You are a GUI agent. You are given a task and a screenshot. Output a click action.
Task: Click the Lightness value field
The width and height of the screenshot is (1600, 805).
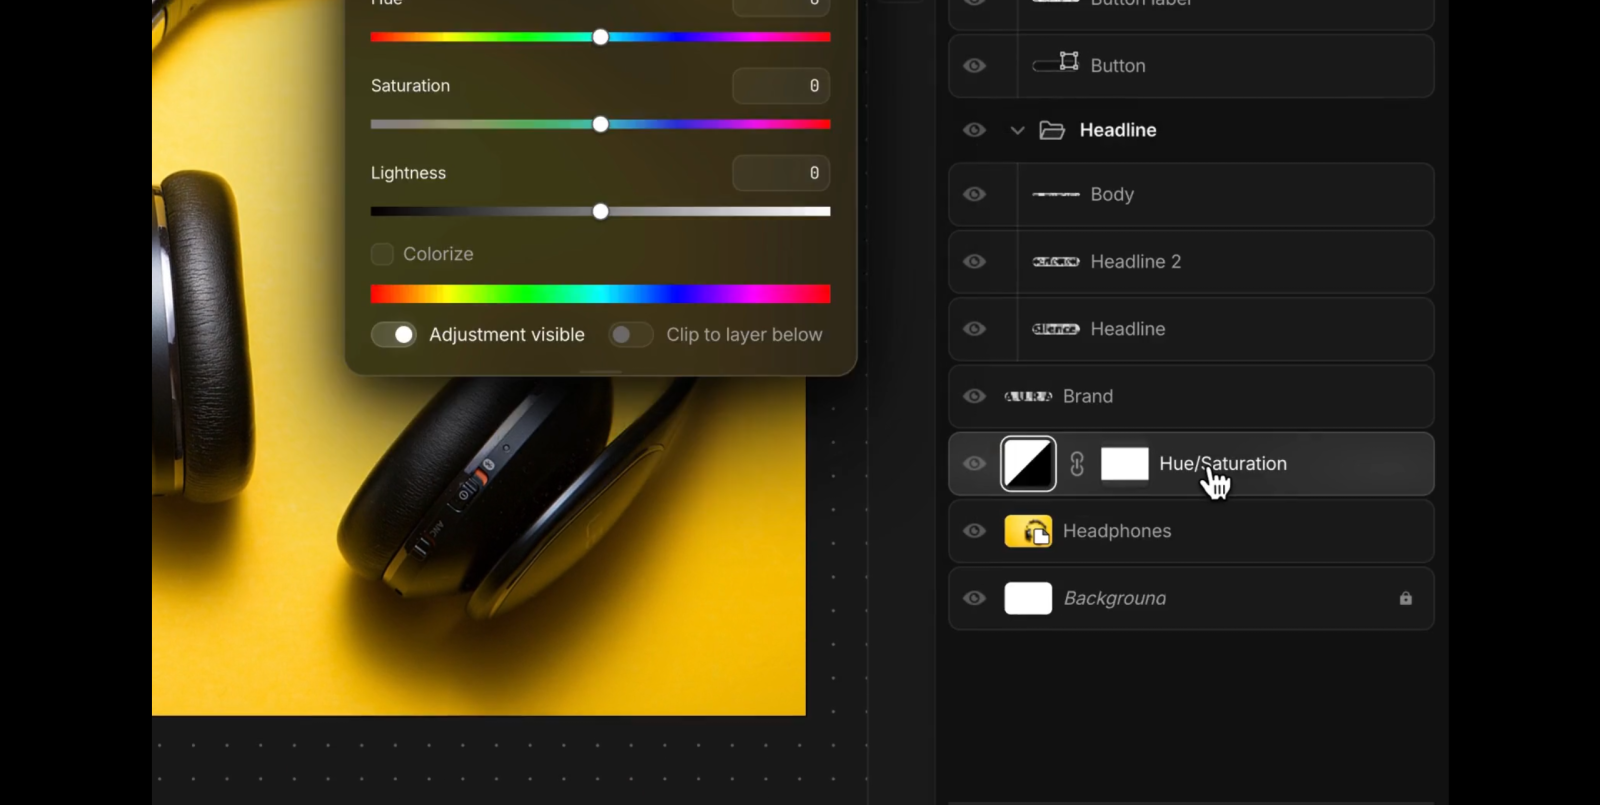point(781,173)
